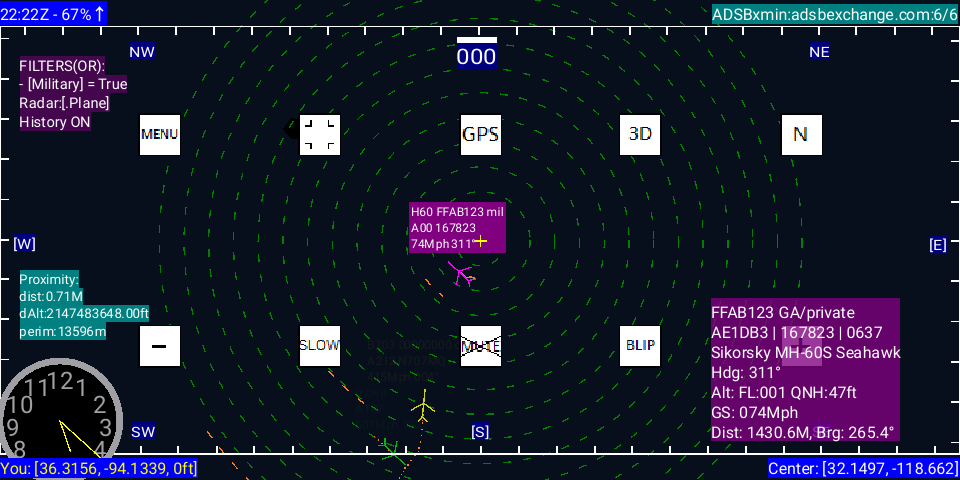This screenshot has height=480, width=960.
Task: Toggle GPS centering button
Action: 480,134
